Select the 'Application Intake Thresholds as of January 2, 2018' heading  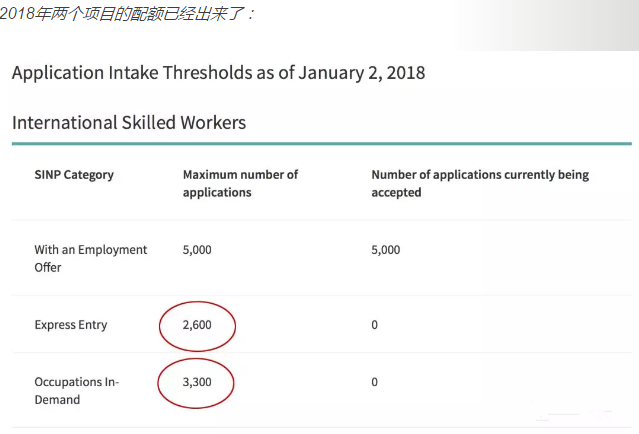point(218,73)
